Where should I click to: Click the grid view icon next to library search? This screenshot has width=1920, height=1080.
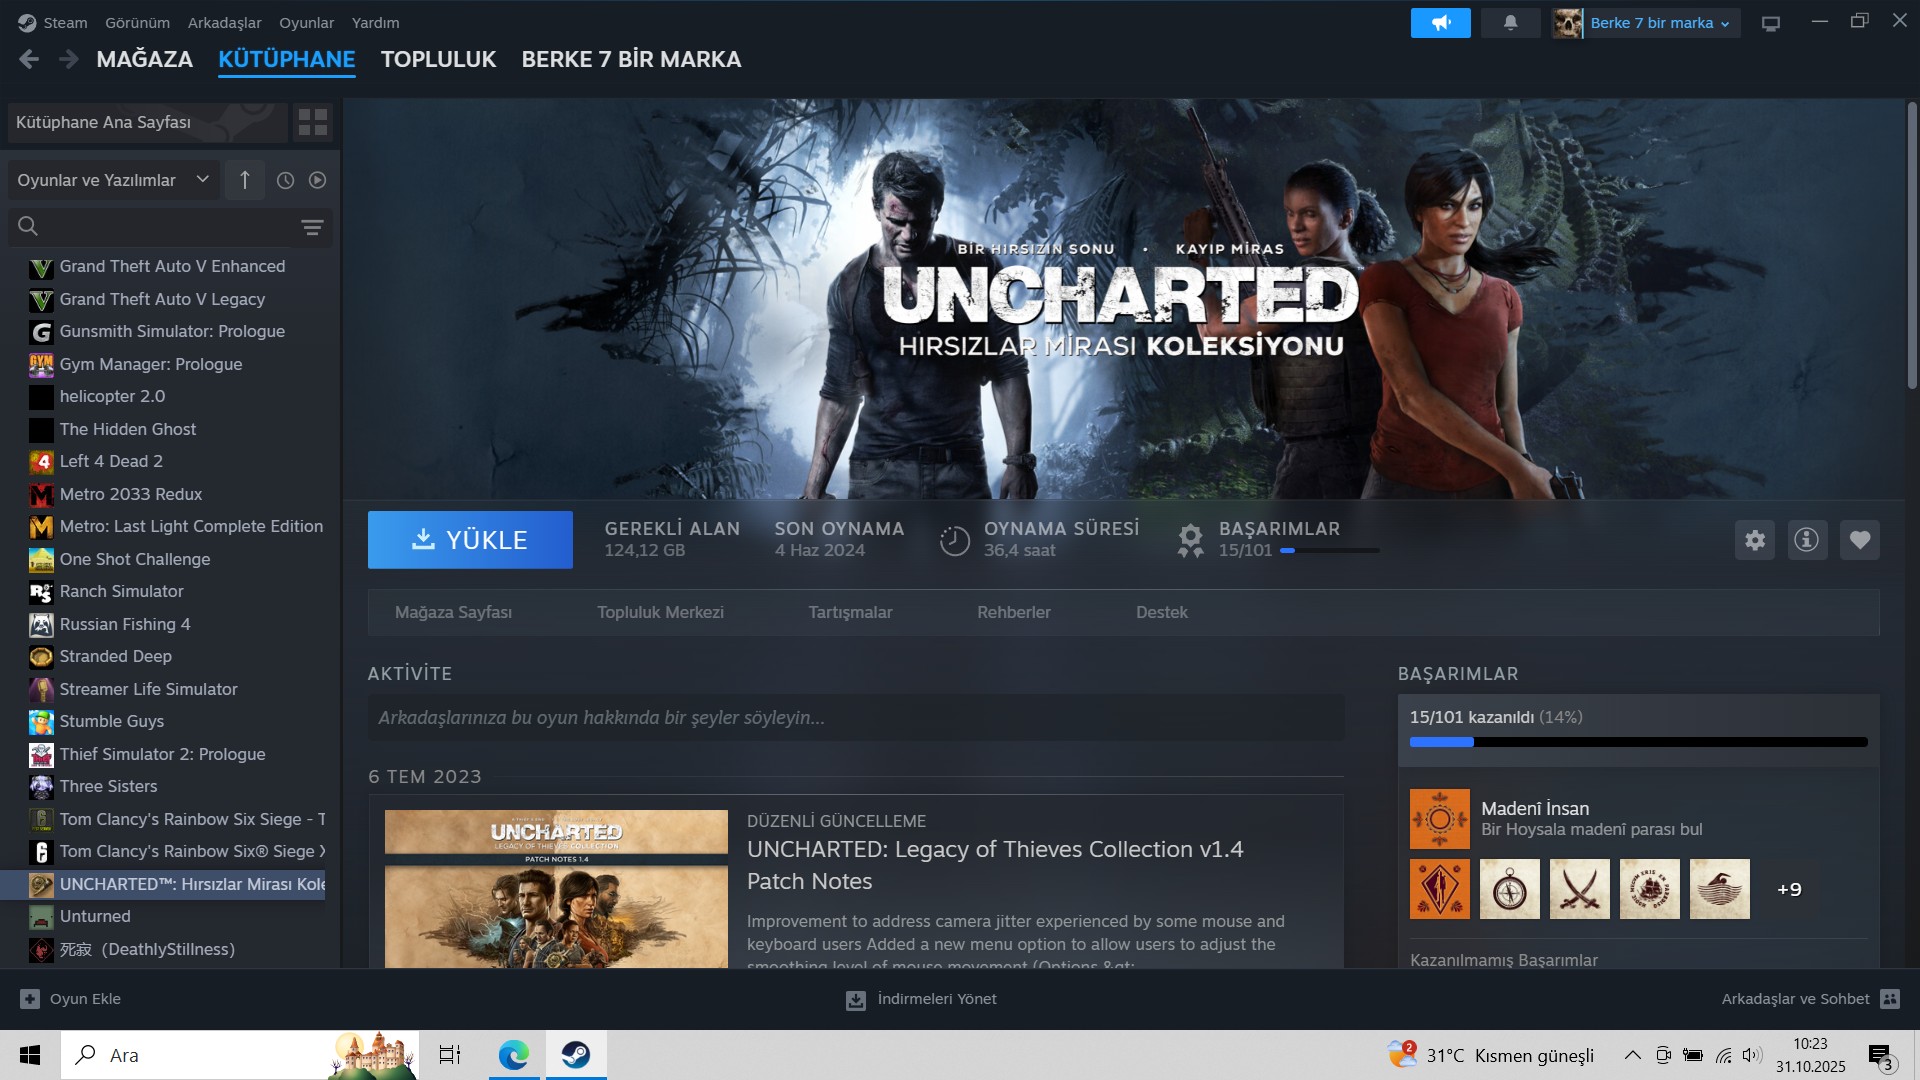point(312,122)
